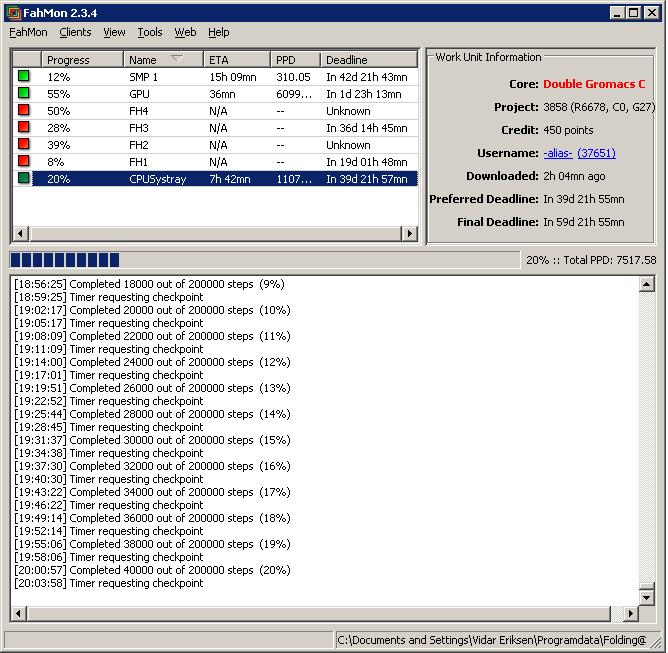Maximize the FahMon window
Screen dimensions: 668x653
click(x=633, y=13)
